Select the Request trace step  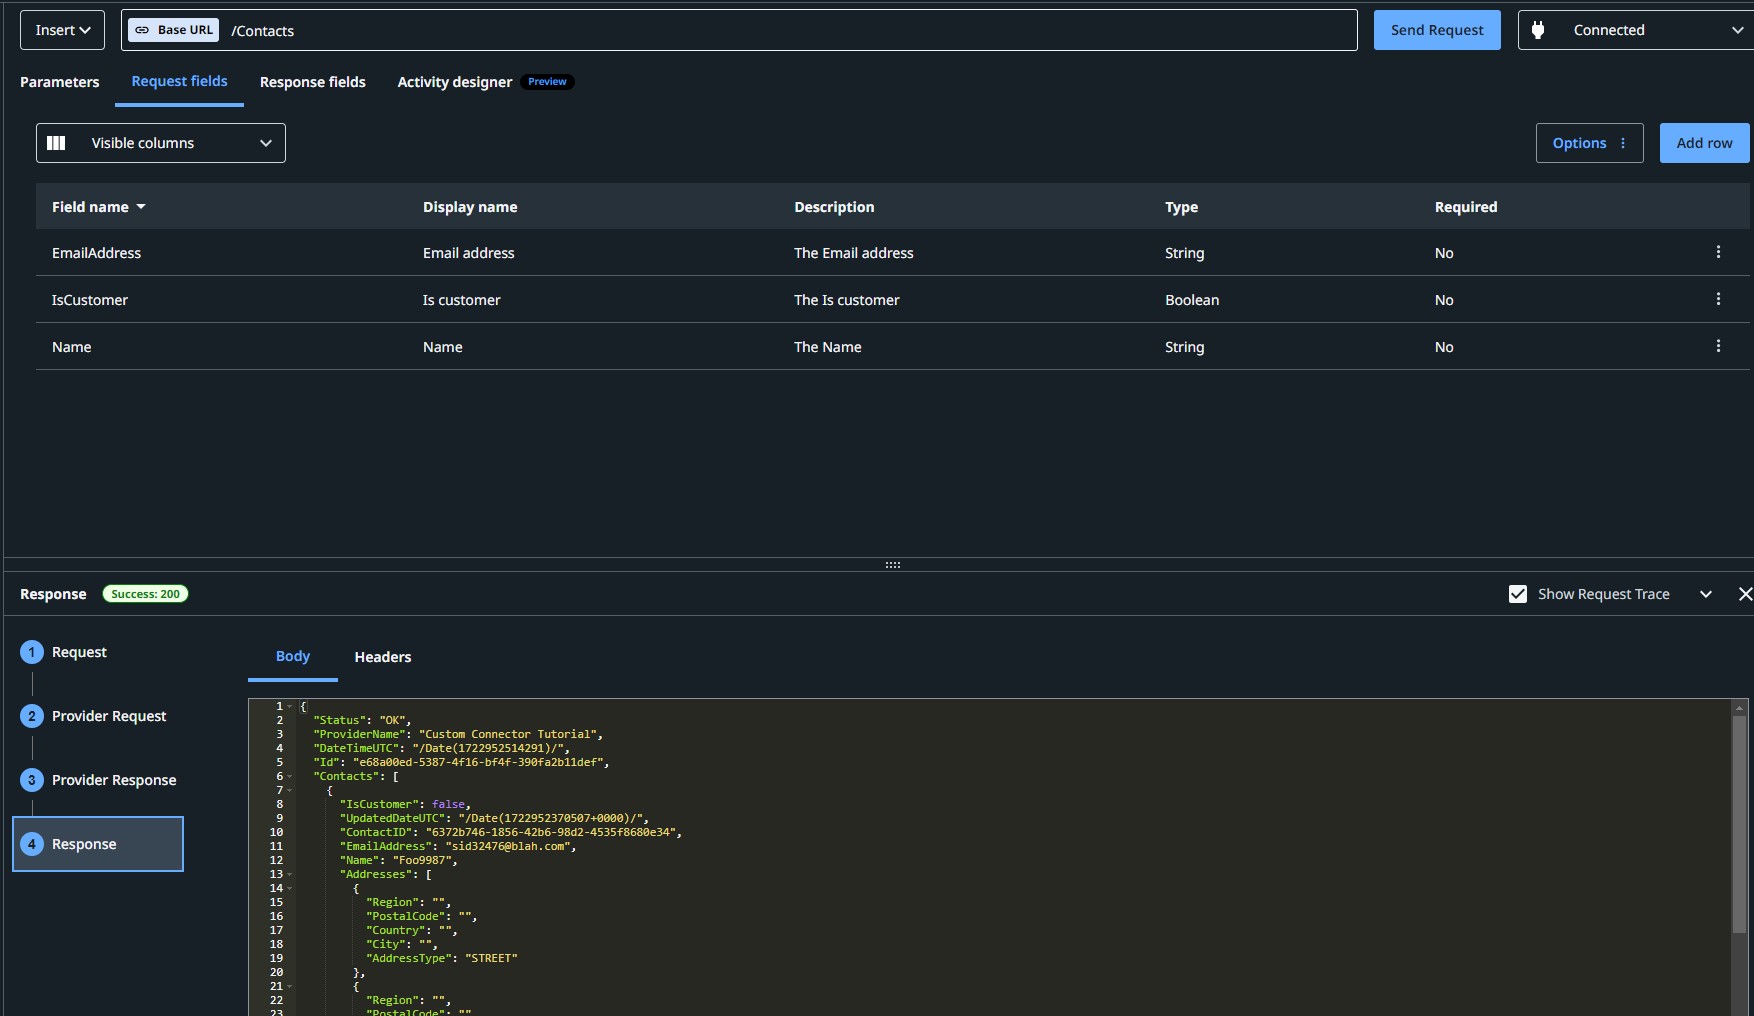(64, 652)
